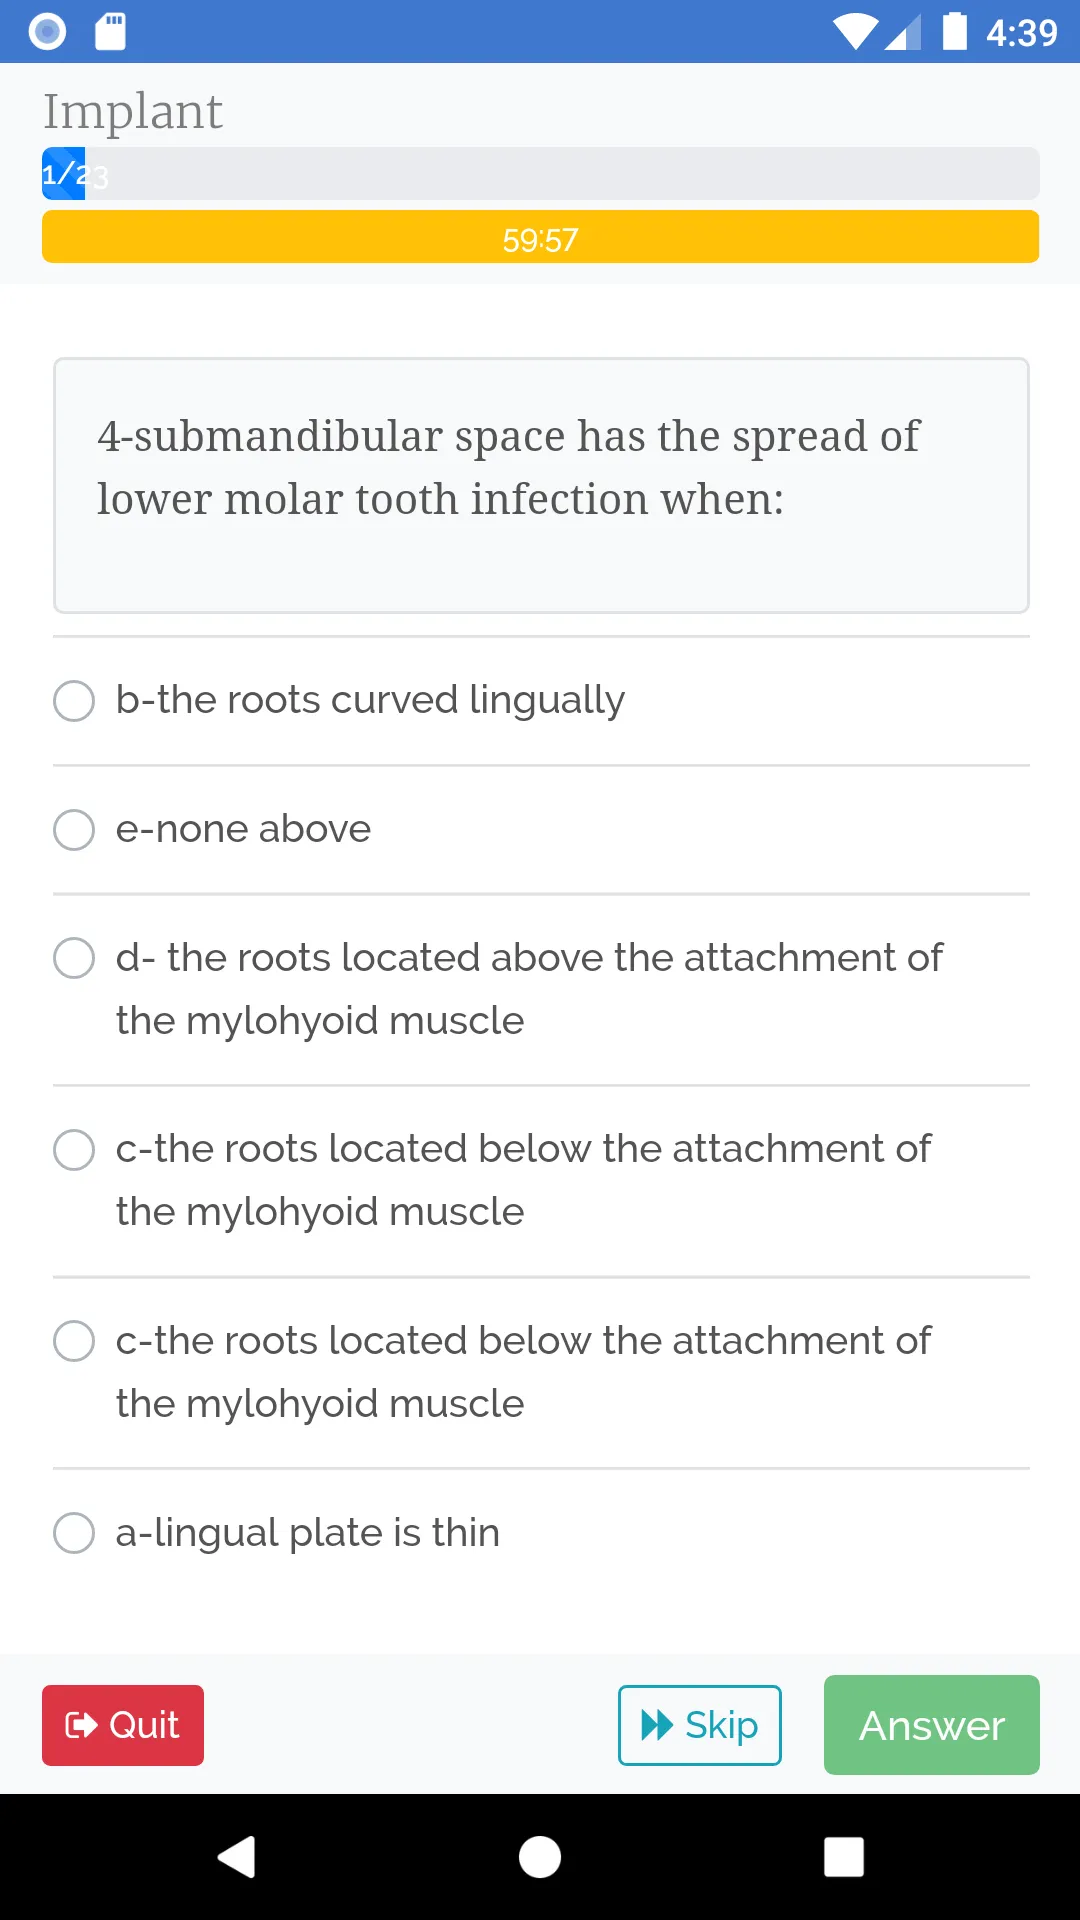
Task: Open the recent apps square icon
Action: [844, 1857]
